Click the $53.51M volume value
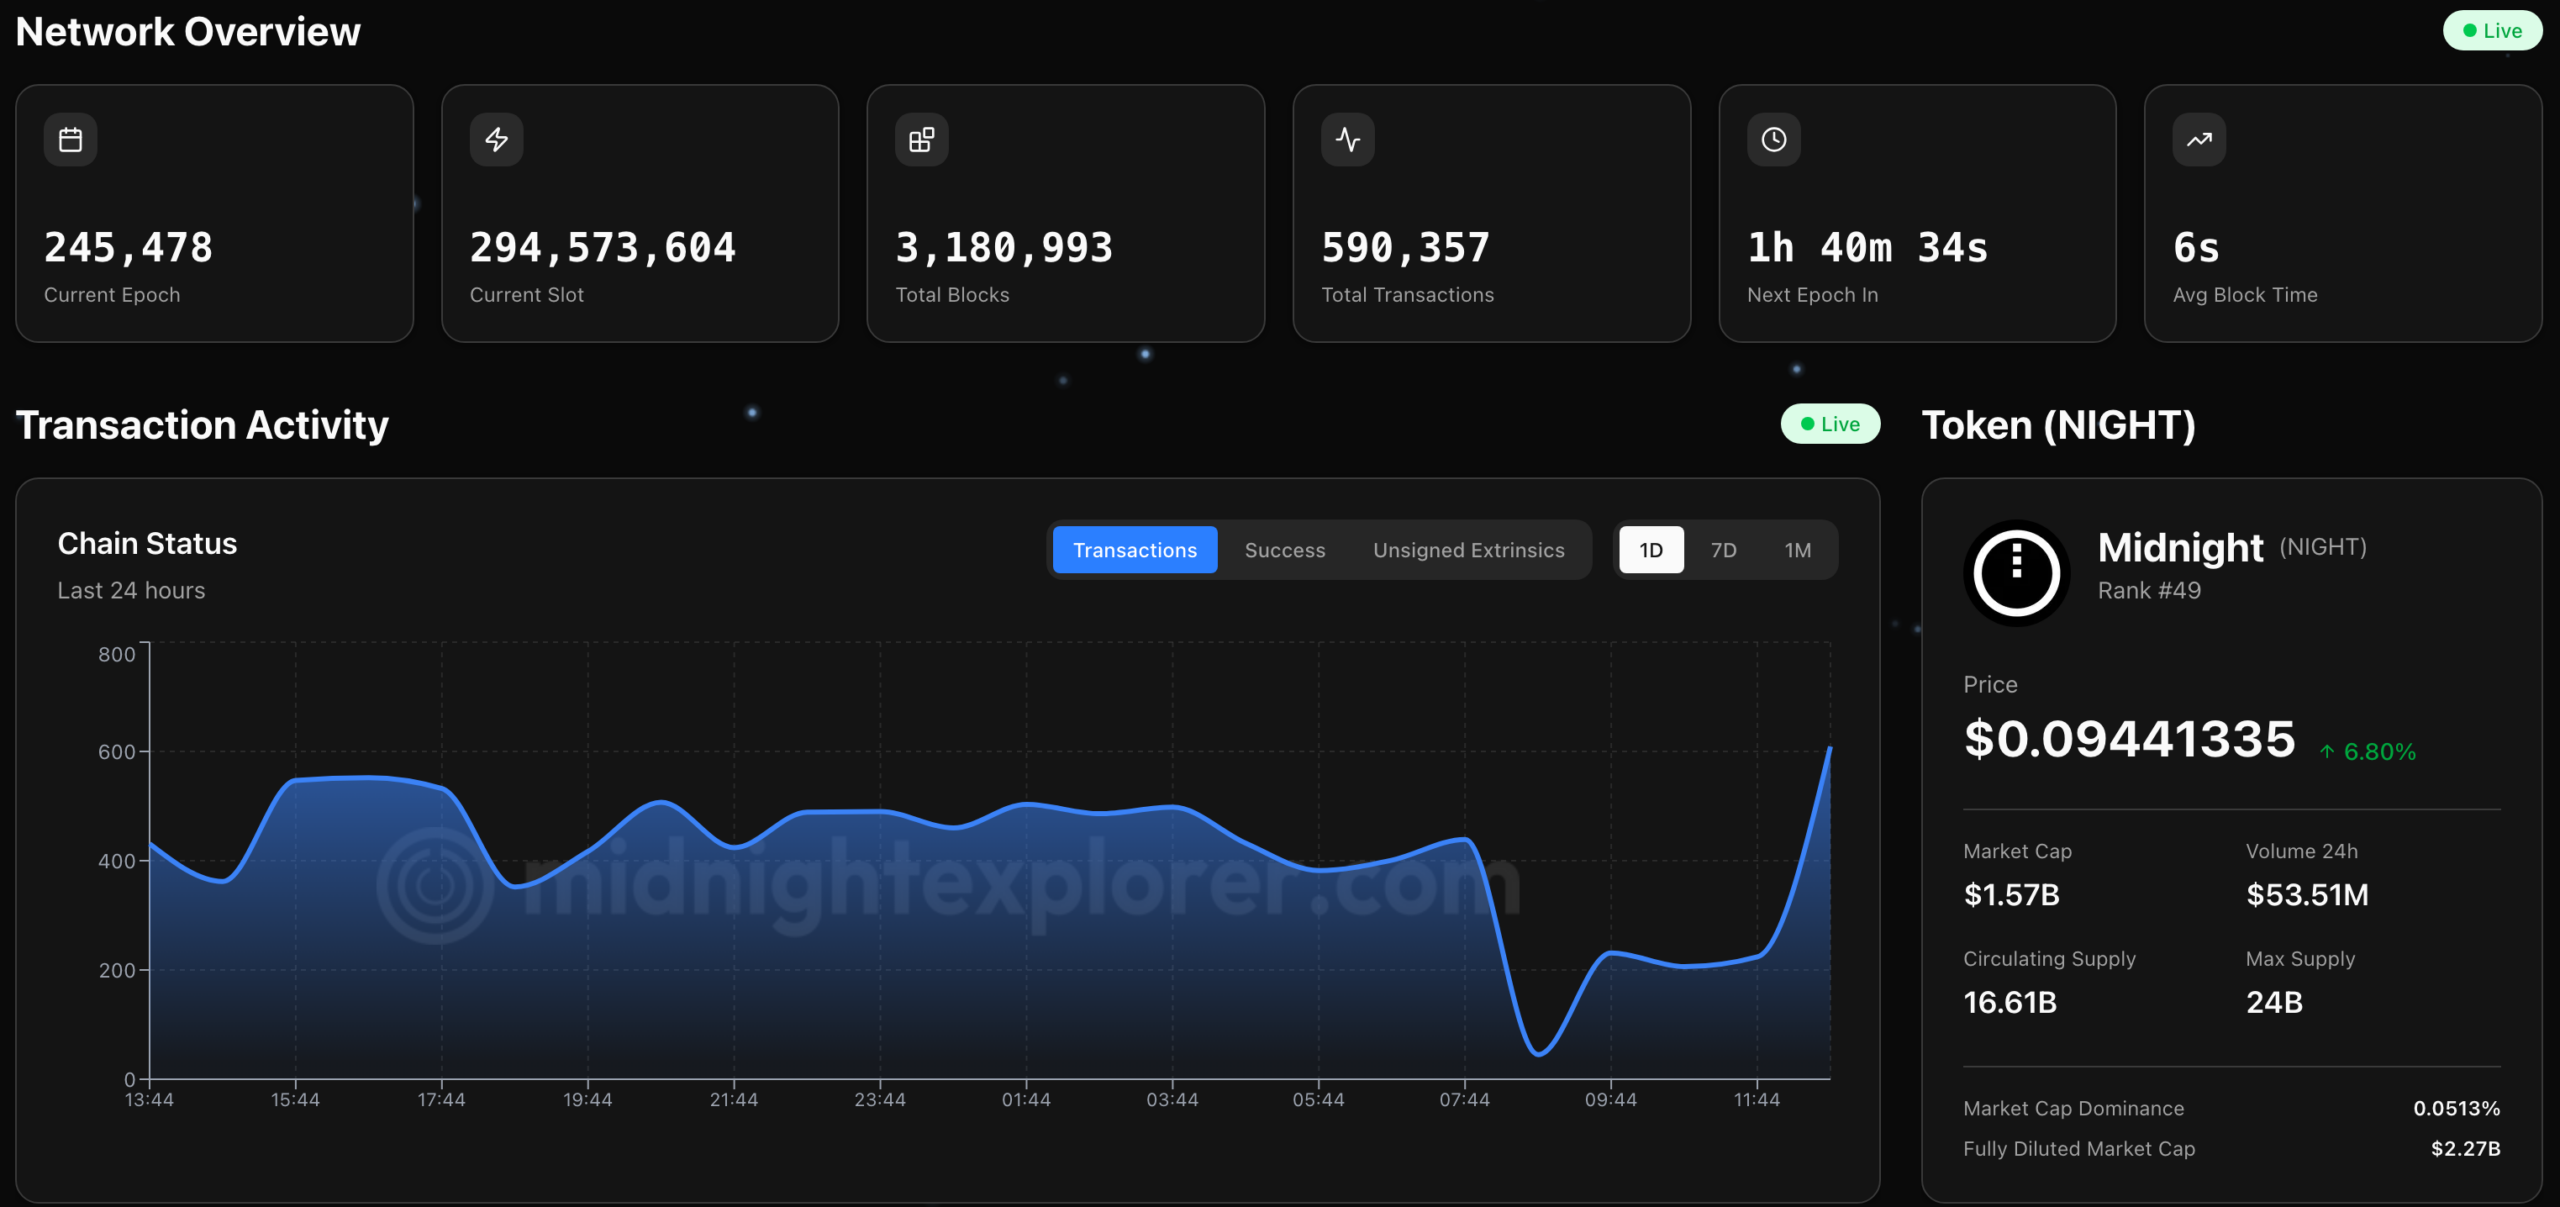 coord(2308,895)
